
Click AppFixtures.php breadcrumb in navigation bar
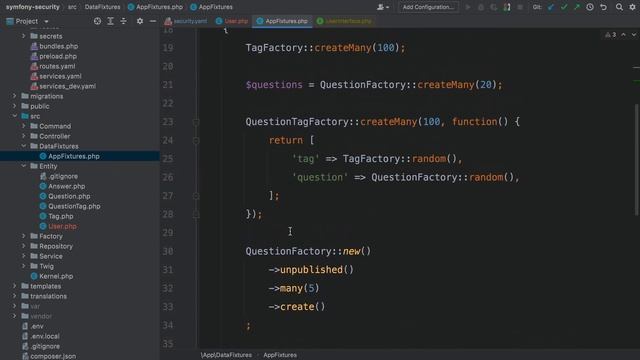tap(155, 7)
